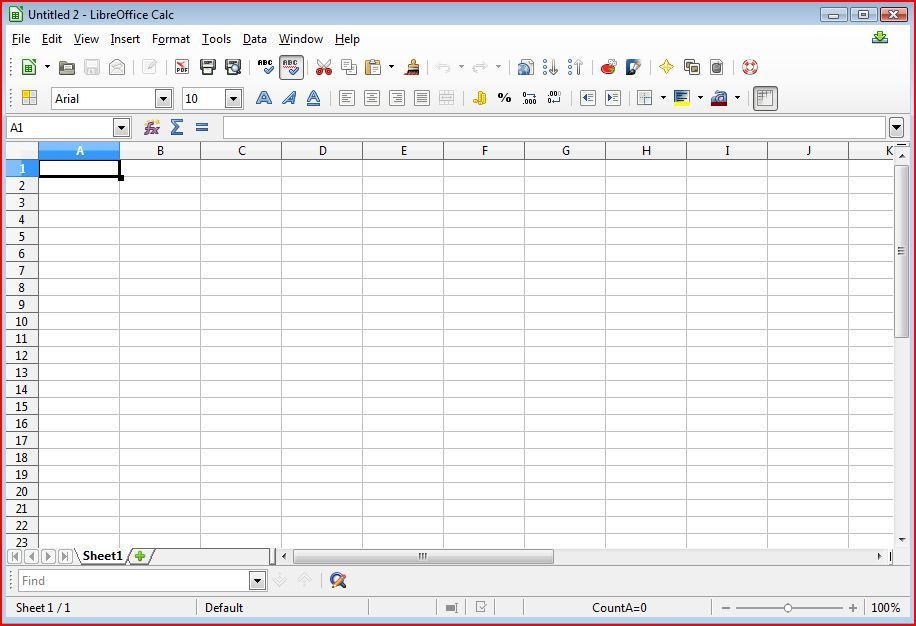The height and width of the screenshot is (626, 916).
Task: Toggle AutoSpellcheck on the toolbar
Action: [291, 67]
